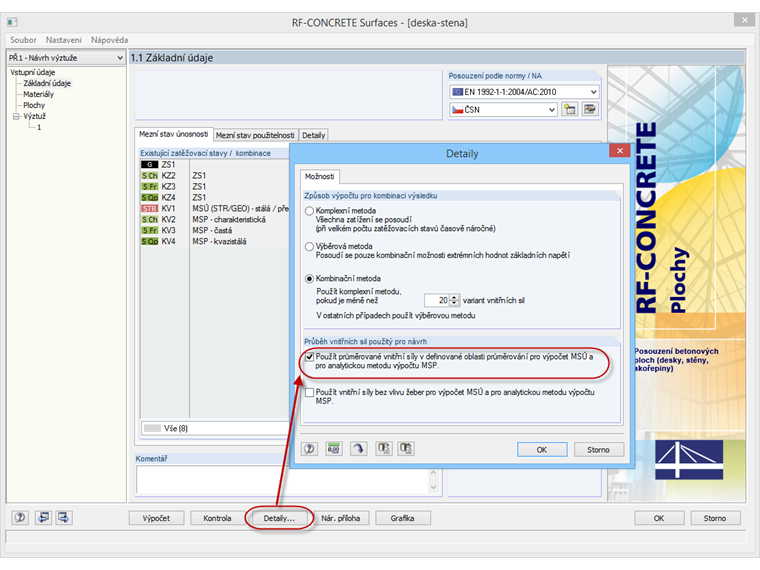Edit national annex settings icon
This screenshot has height=570, width=760.
pos(590,110)
